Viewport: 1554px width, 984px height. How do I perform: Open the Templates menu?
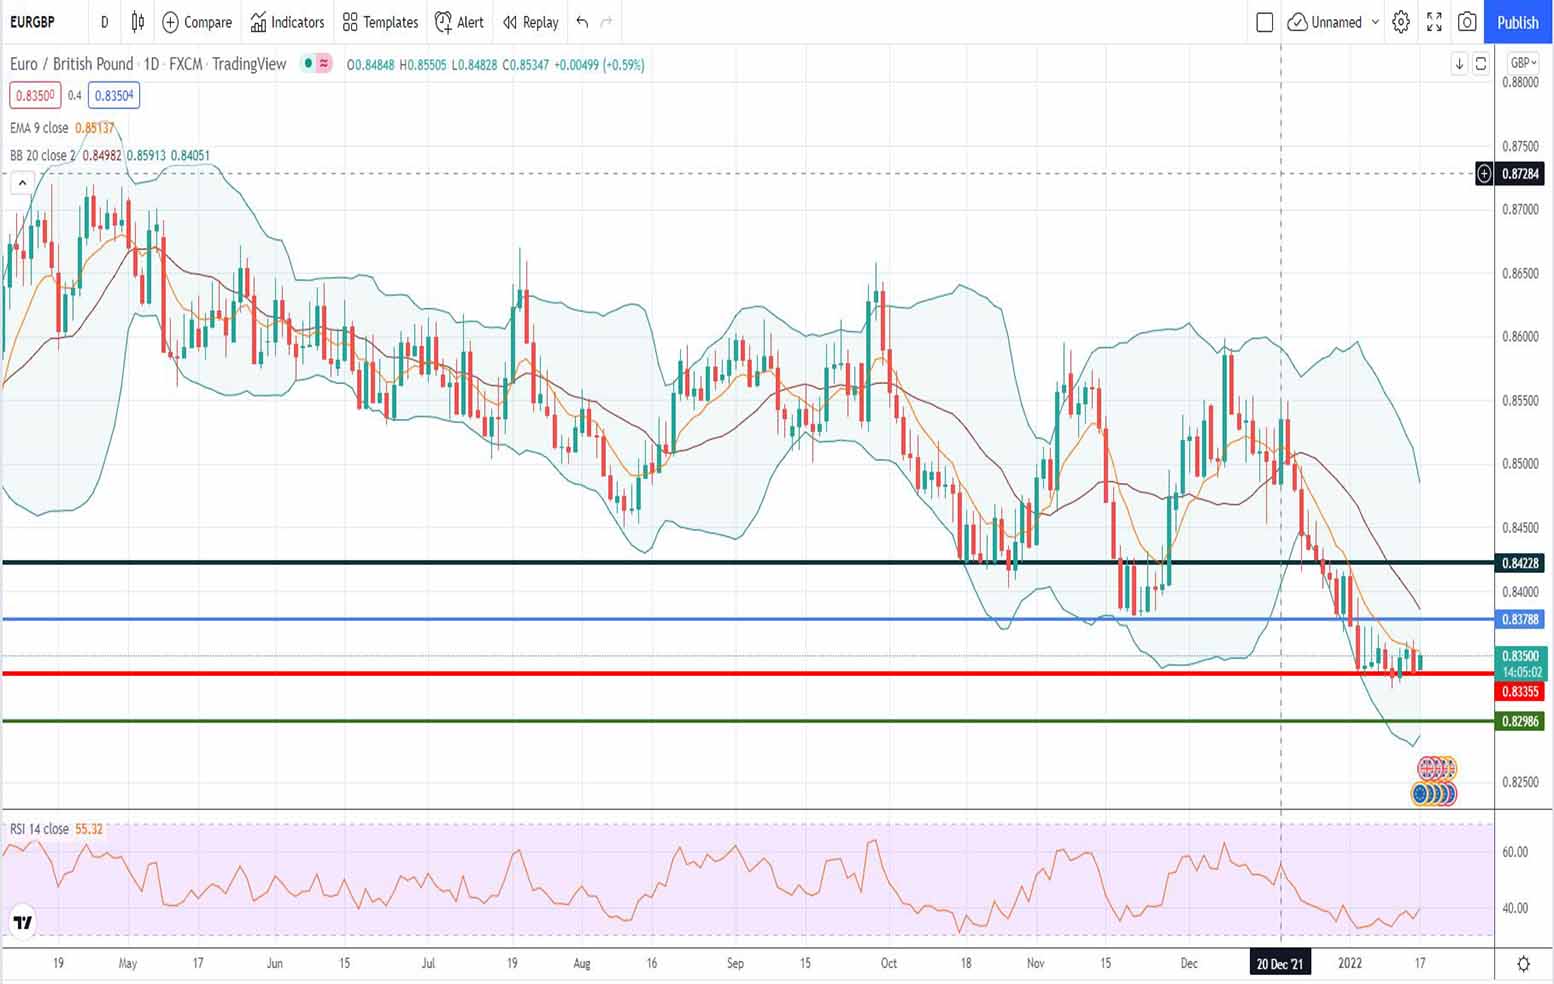pos(380,22)
